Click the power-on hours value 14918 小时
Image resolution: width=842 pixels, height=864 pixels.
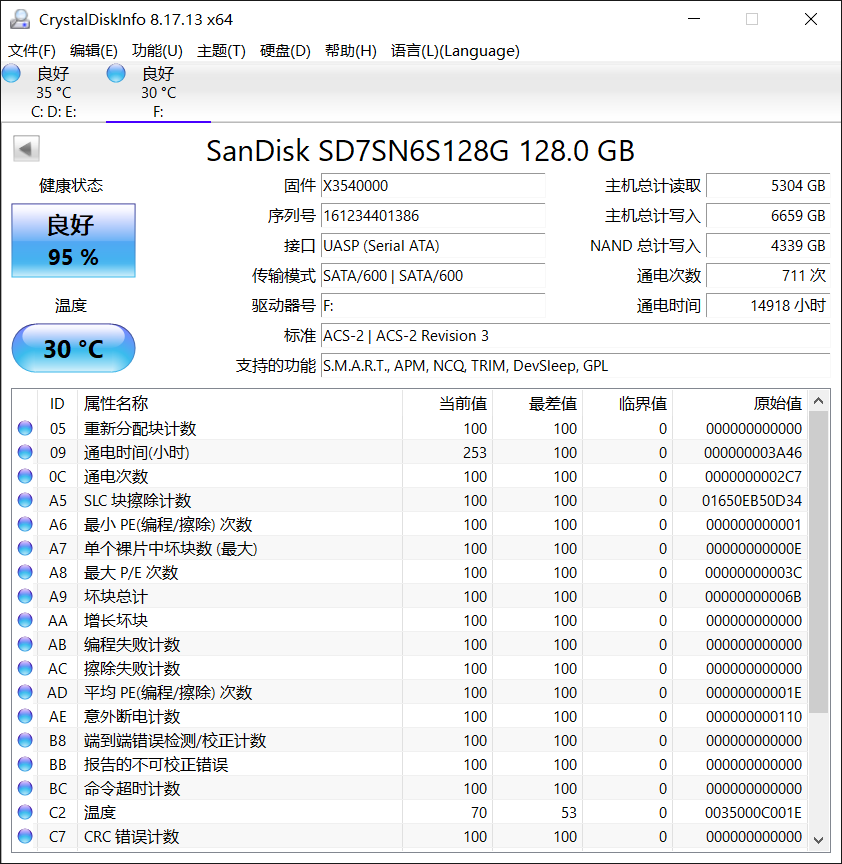pos(768,305)
